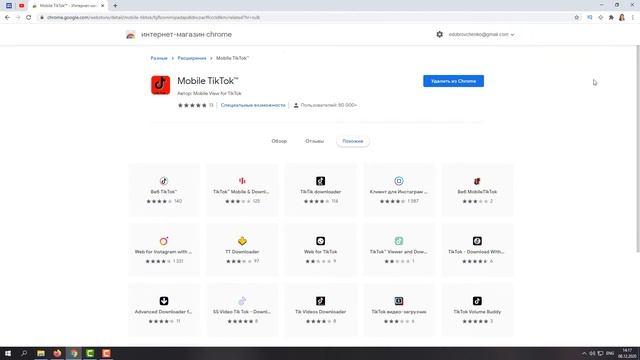Go back to the previous page
Image resolution: width=640 pixels, height=360 pixels.
pos(7,17)
